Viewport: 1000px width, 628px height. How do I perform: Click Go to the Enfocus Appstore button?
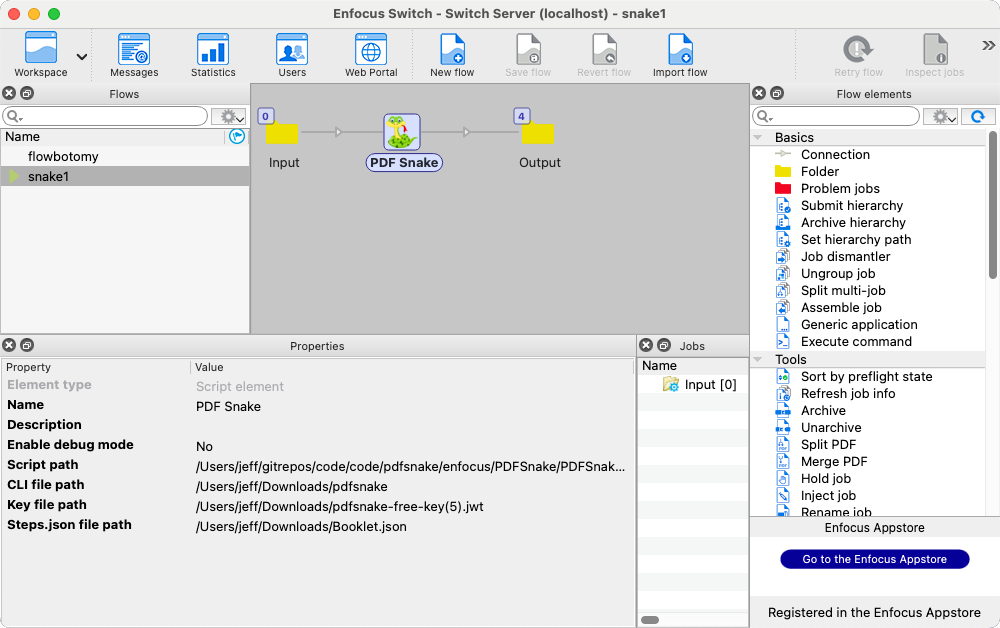click(874, 559)
